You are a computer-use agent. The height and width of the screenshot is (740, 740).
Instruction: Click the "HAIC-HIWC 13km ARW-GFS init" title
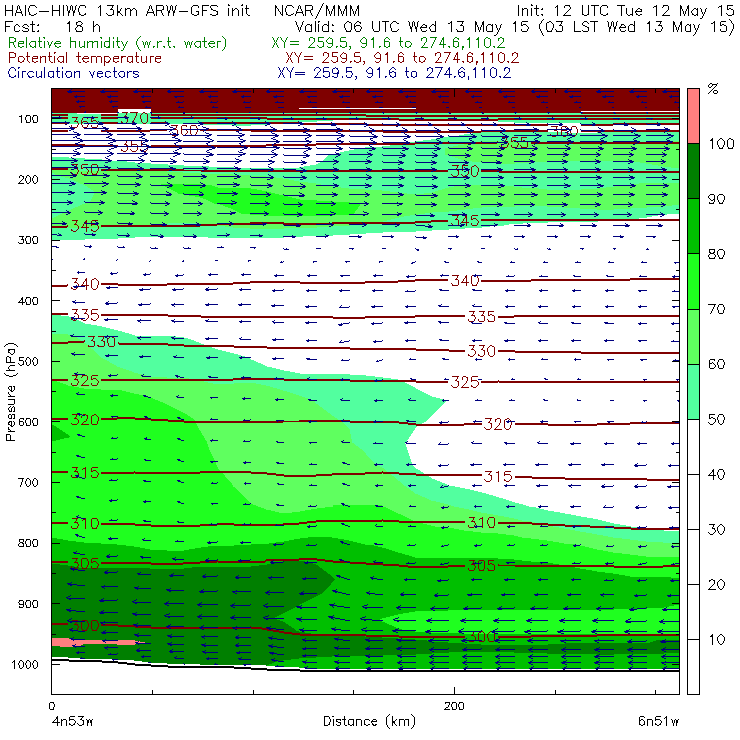pyautogui.click(x=127, y=10)
